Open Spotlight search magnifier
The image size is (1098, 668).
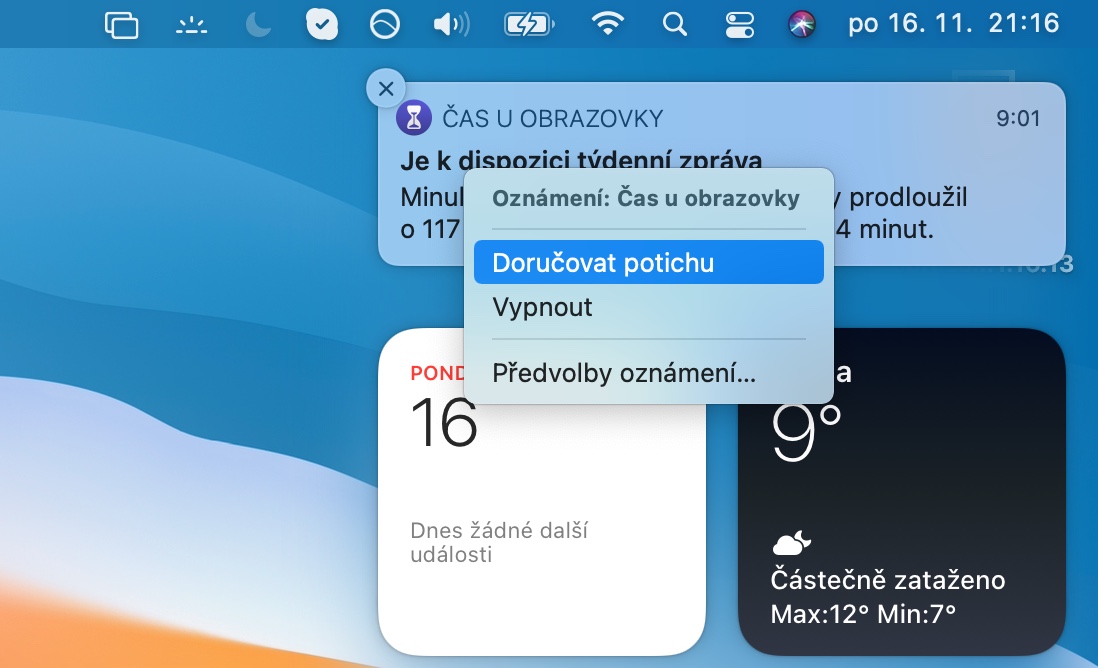(674, 25)
